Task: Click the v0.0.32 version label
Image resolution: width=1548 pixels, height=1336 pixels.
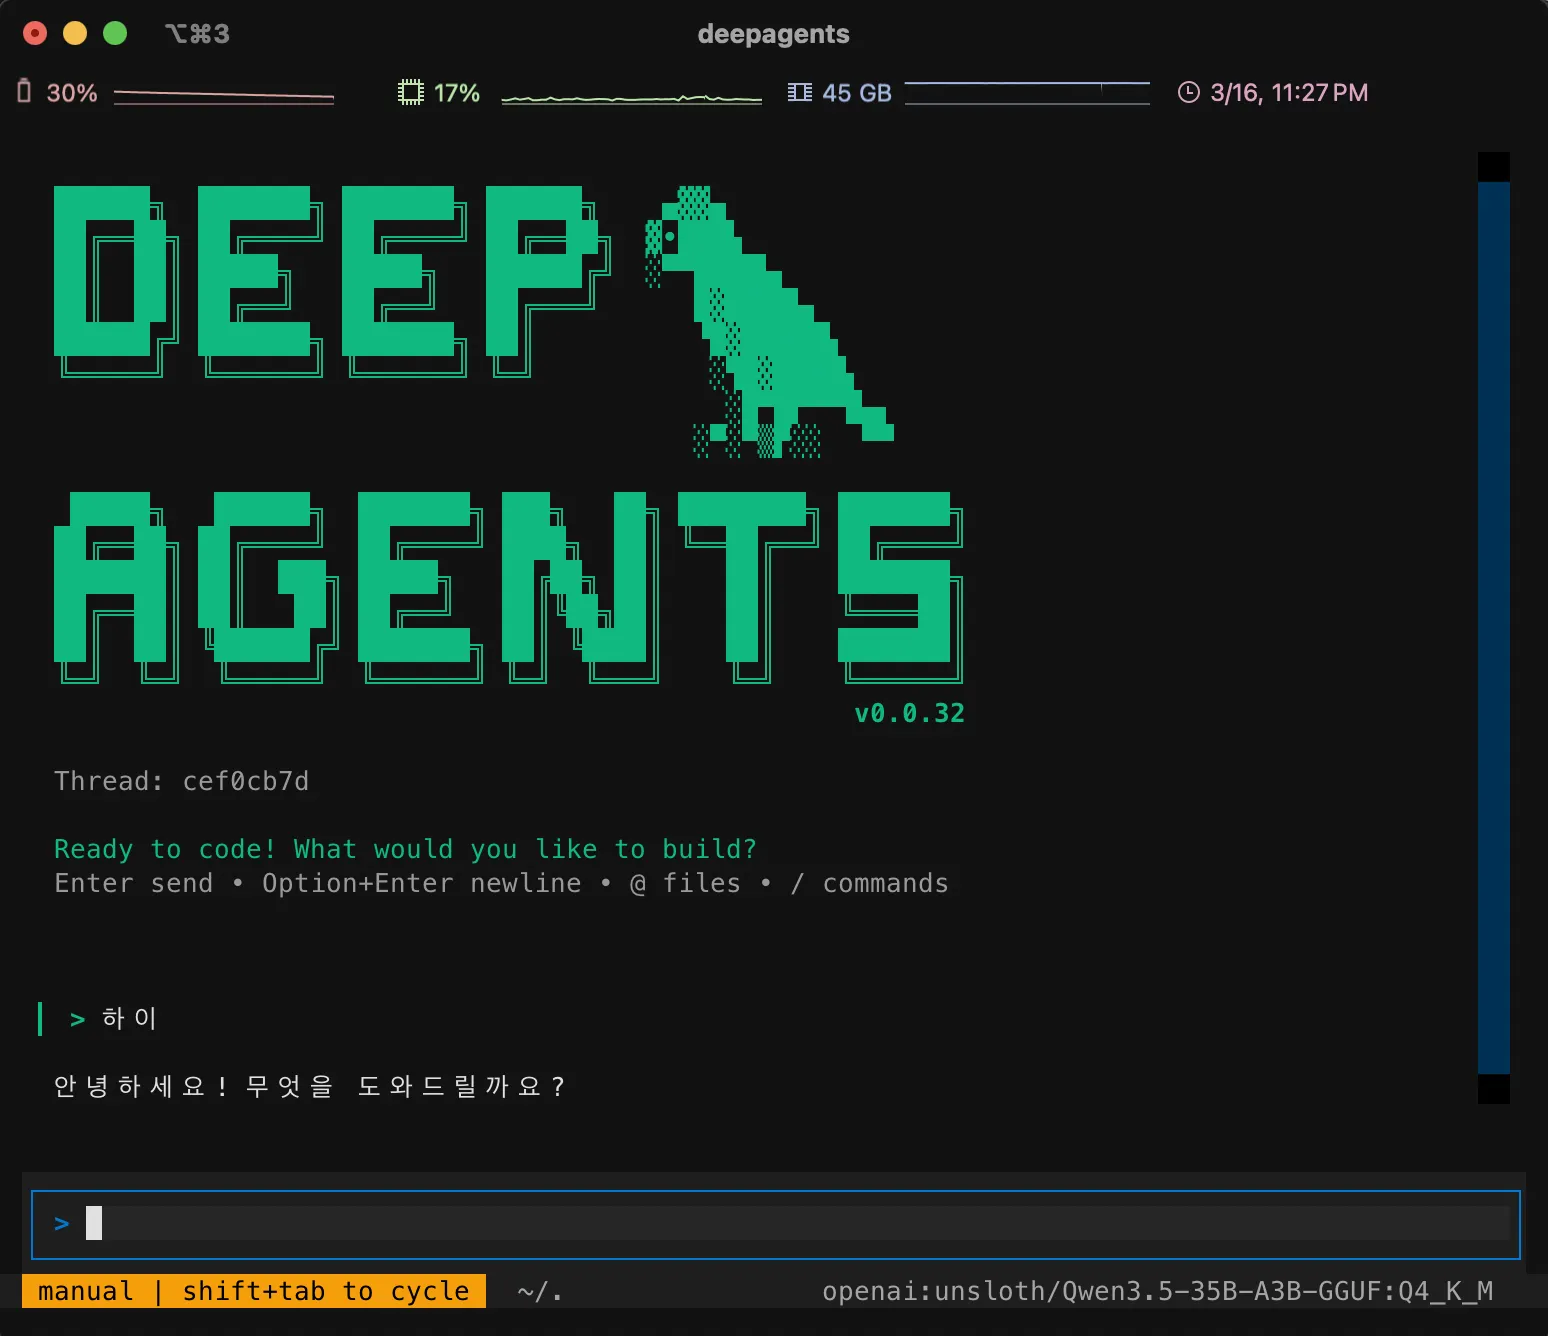Action: [x=908, y=713]
